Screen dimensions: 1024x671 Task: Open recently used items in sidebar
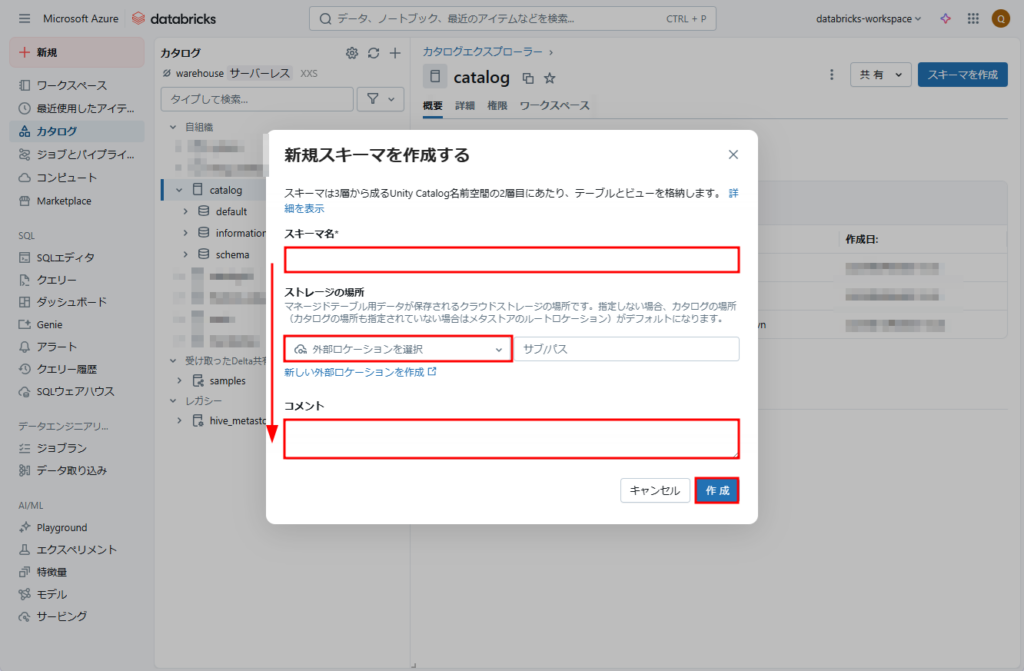pyautogui.click(x=77, y=108)
